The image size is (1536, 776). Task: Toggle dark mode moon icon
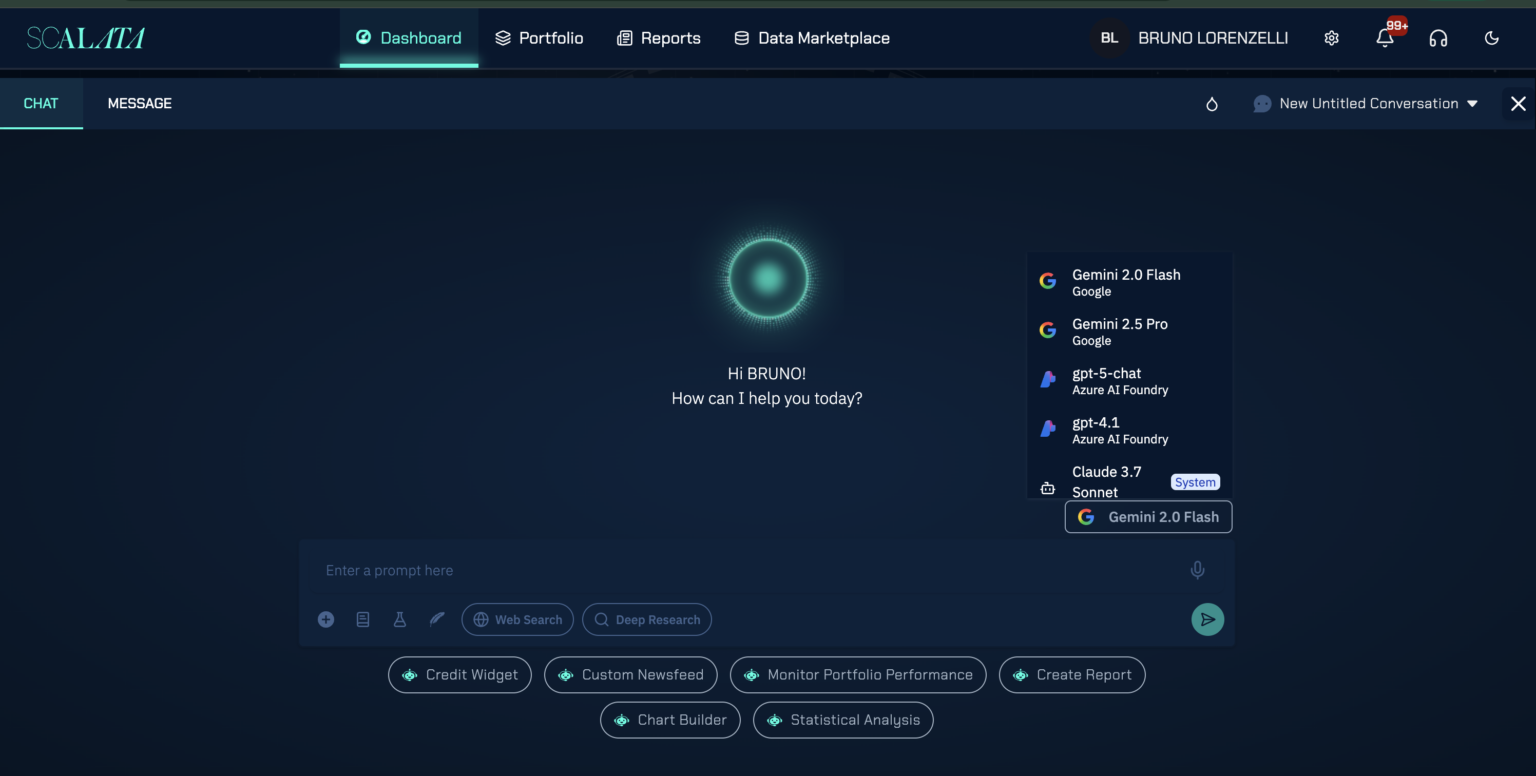point(1491,38)
